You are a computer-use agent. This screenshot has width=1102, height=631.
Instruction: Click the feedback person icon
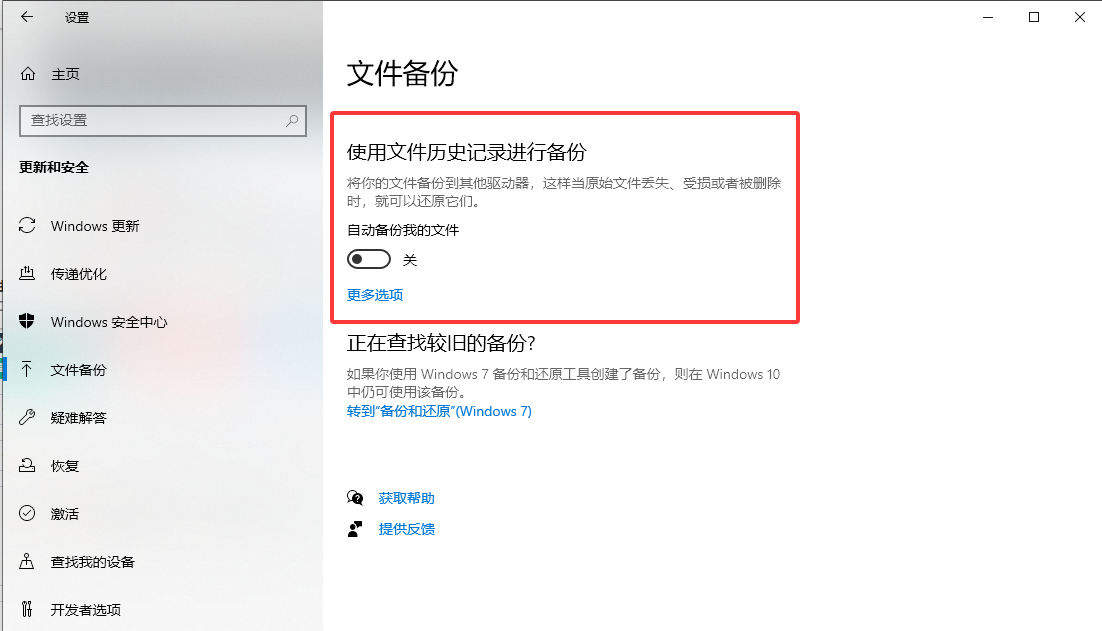coord(355,529)
